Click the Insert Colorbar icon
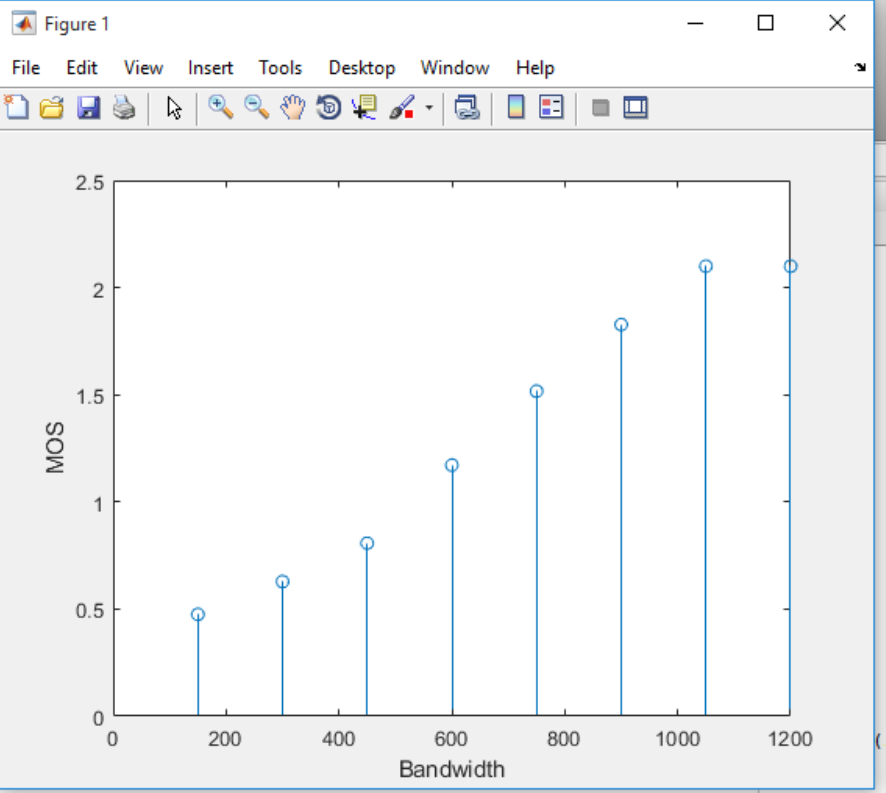 [516, 107]
